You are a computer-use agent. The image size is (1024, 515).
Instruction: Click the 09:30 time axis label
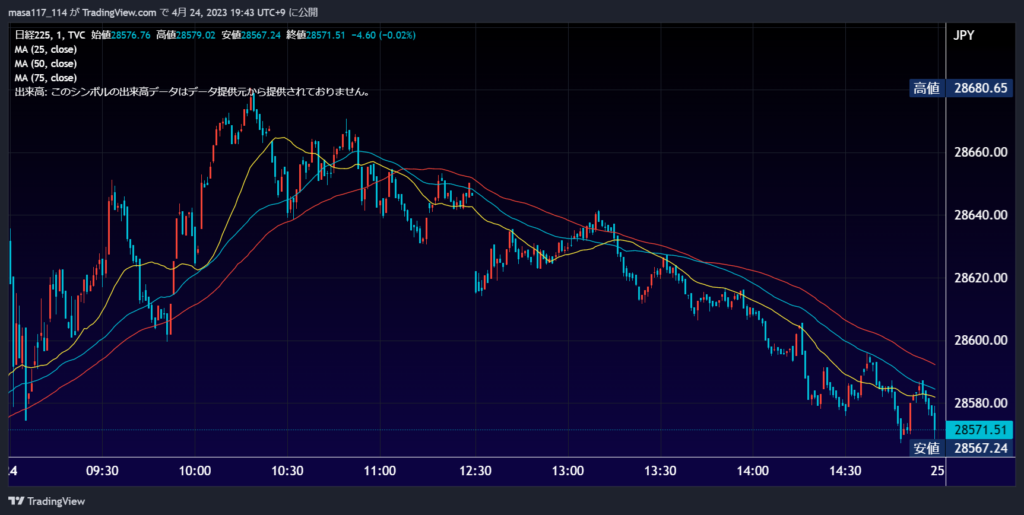(x=102, y=471)
